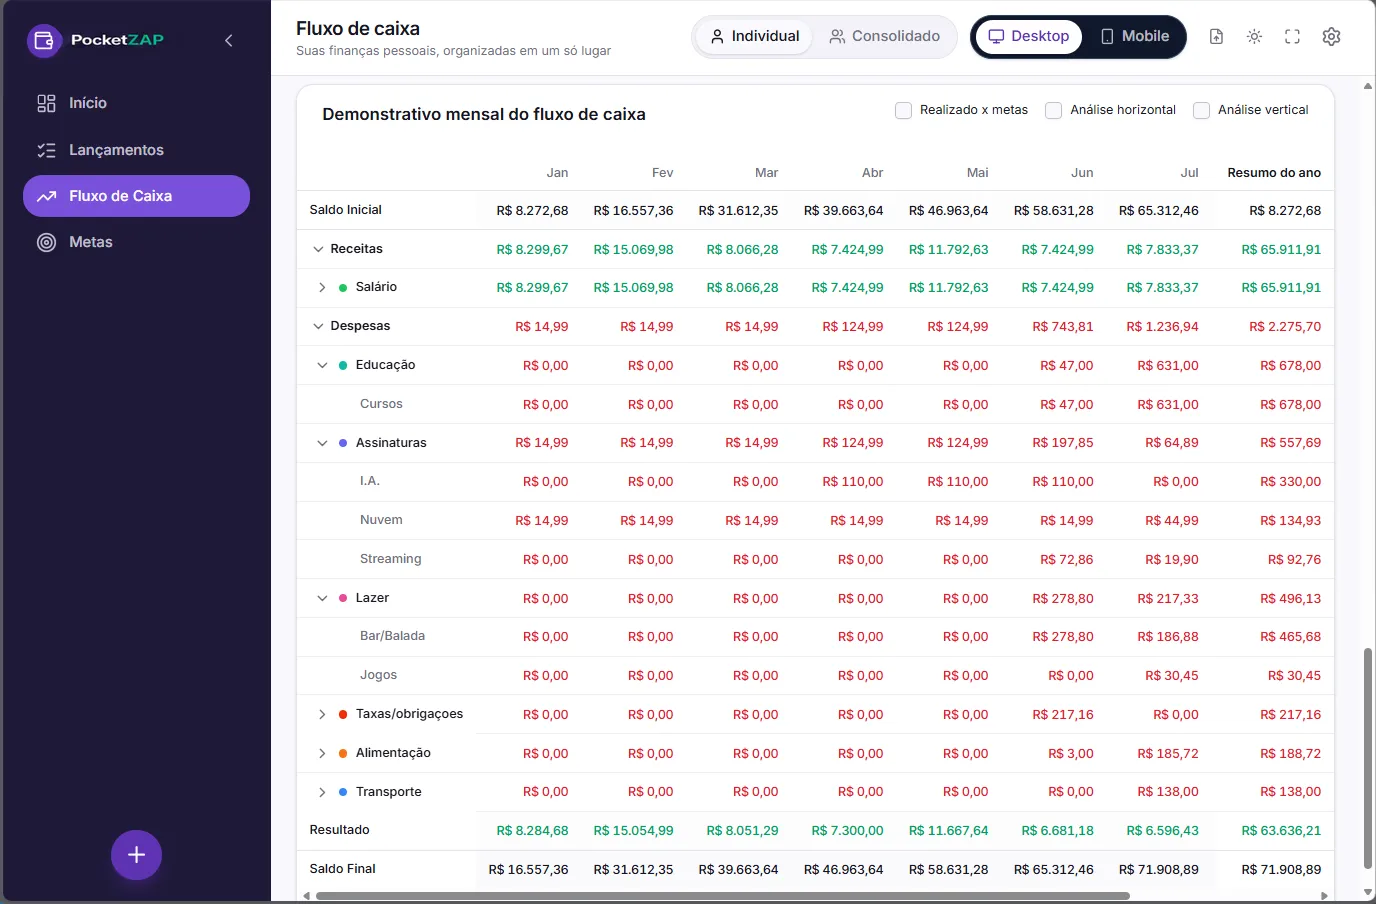The image size is (1376, 904).
Task: Click the Resultado row label
Action: pyautogui.click(x=339, y=830)
